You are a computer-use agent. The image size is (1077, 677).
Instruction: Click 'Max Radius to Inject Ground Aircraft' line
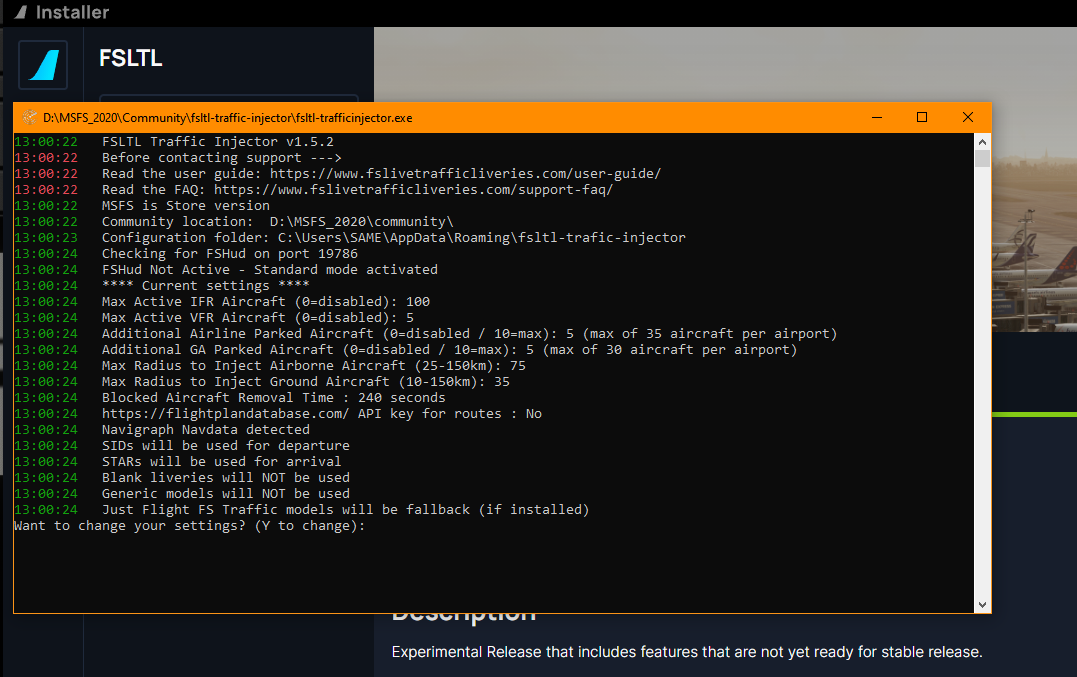306,382
